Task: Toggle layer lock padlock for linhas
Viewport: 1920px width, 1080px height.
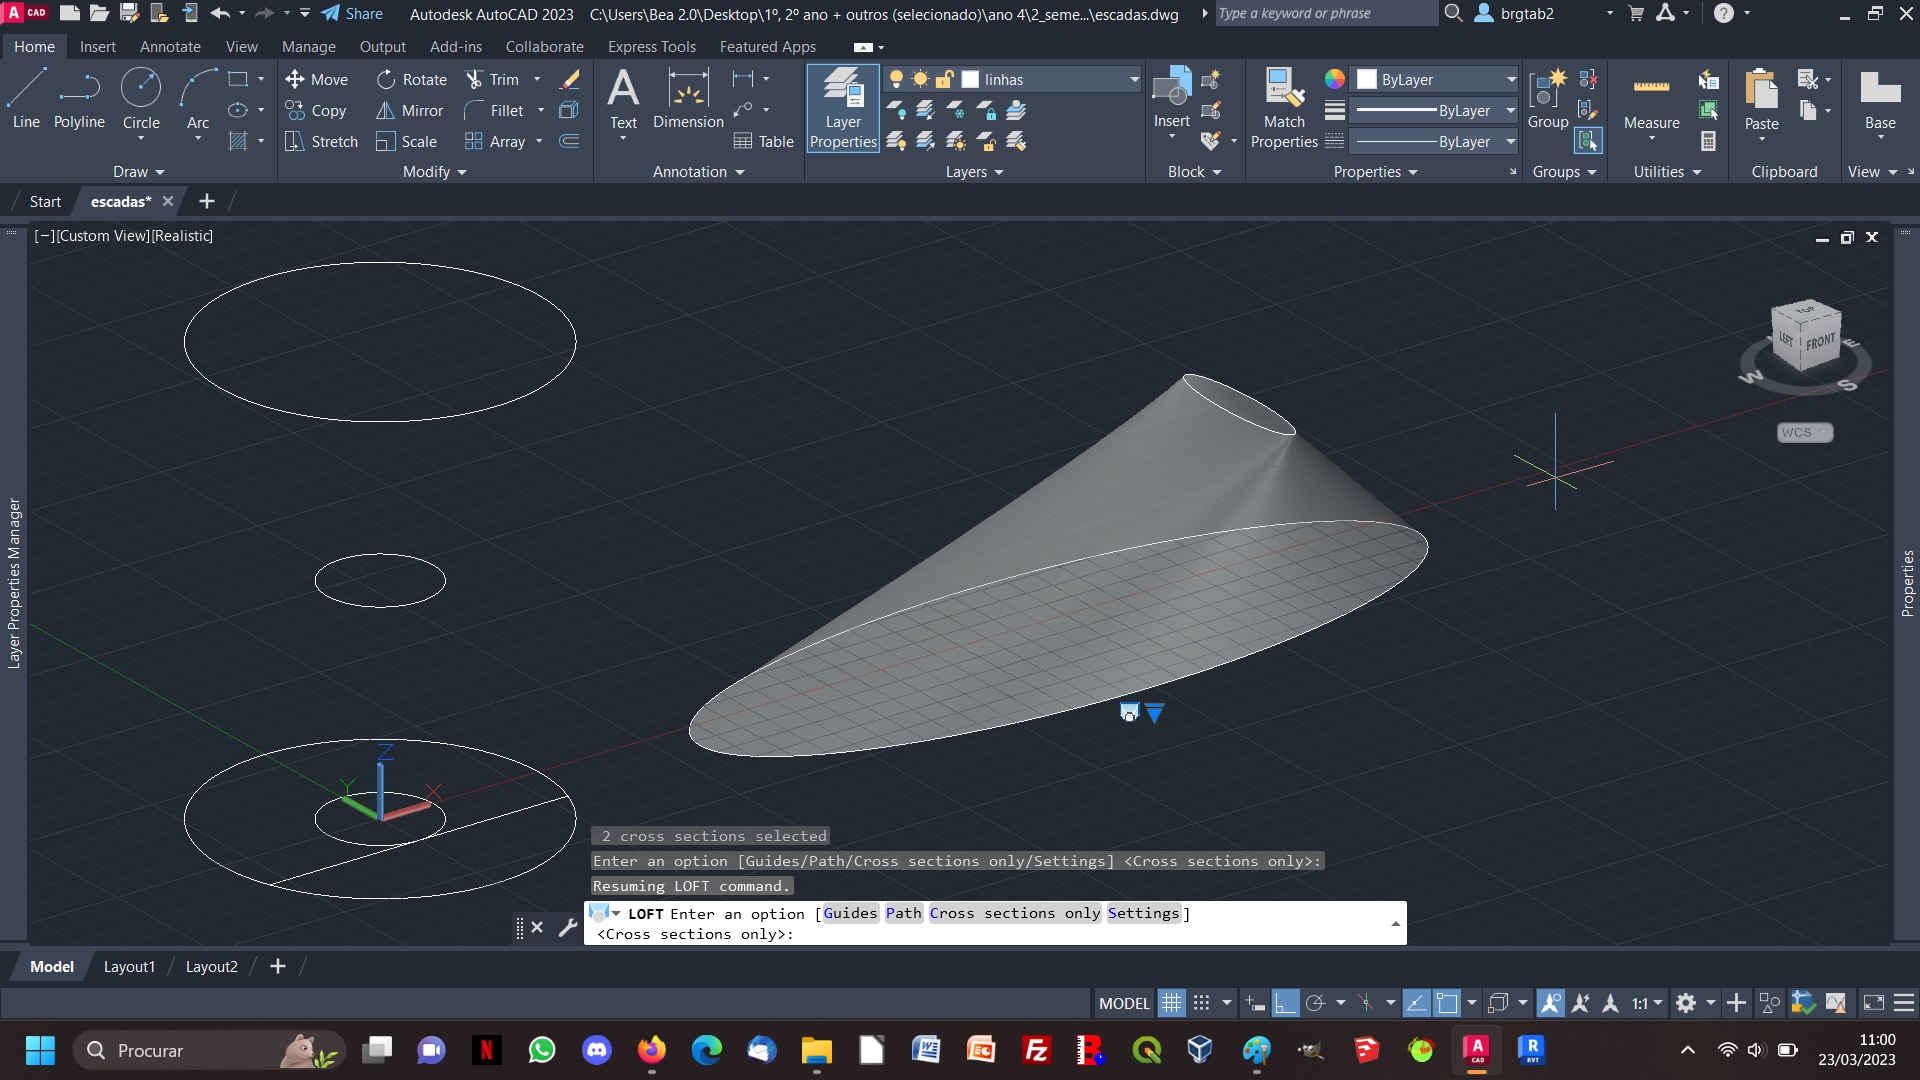Action: (x=945, y=79)
